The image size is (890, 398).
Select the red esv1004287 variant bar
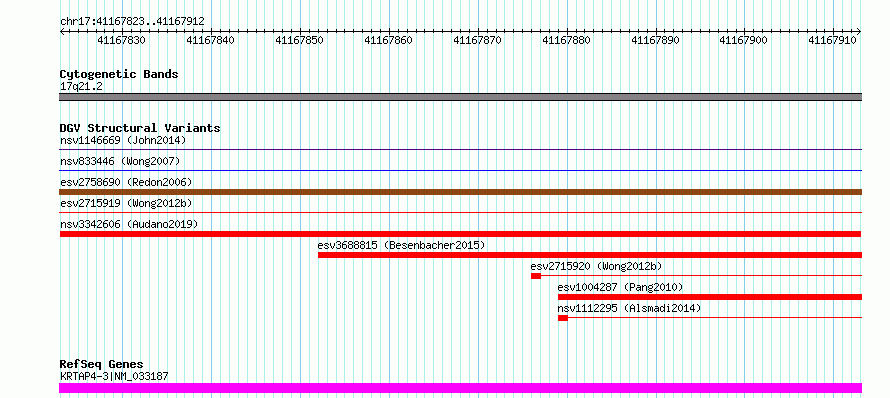[x=710, y=297]
